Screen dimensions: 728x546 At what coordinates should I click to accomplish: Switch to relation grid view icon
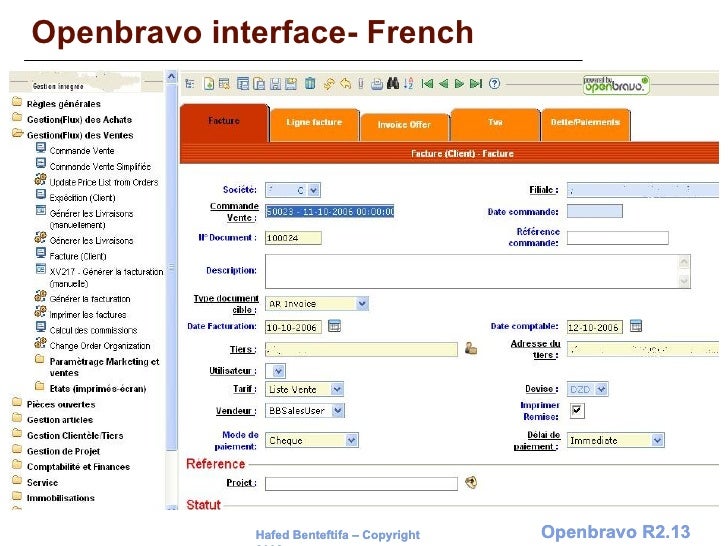[242, 84]
